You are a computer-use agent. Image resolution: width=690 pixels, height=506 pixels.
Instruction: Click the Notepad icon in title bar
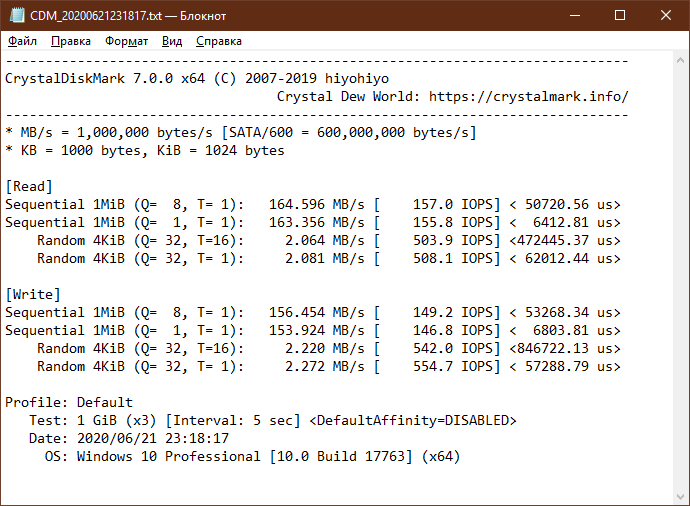point(17,15)
